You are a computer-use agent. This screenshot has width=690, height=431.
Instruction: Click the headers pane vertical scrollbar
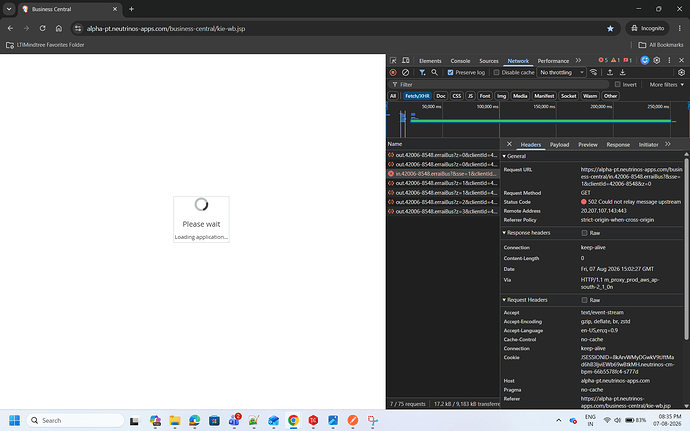coord(686,249)
